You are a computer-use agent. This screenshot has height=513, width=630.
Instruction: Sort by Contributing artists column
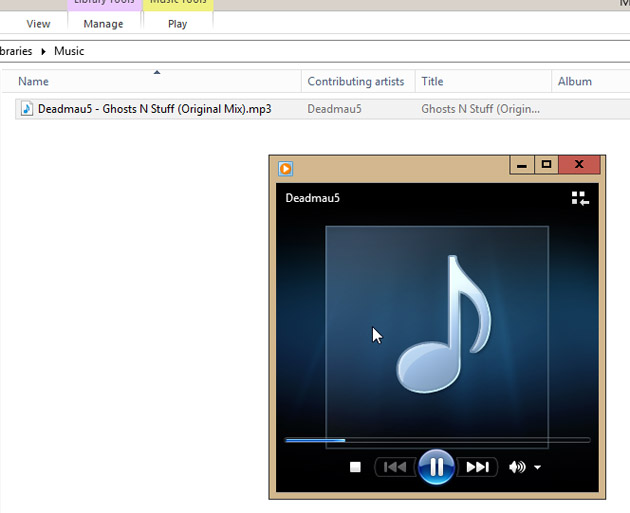(x=356, y=82)
